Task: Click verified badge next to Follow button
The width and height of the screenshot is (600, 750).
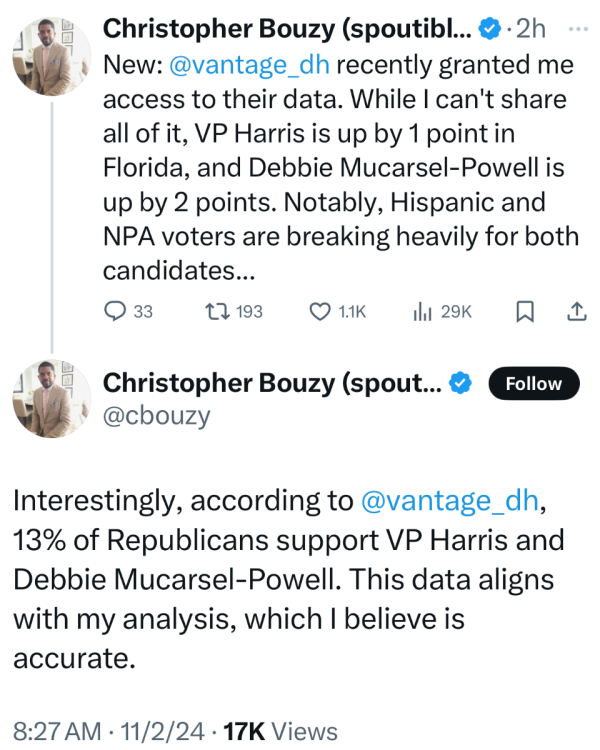Action: (x=460, y=383)
